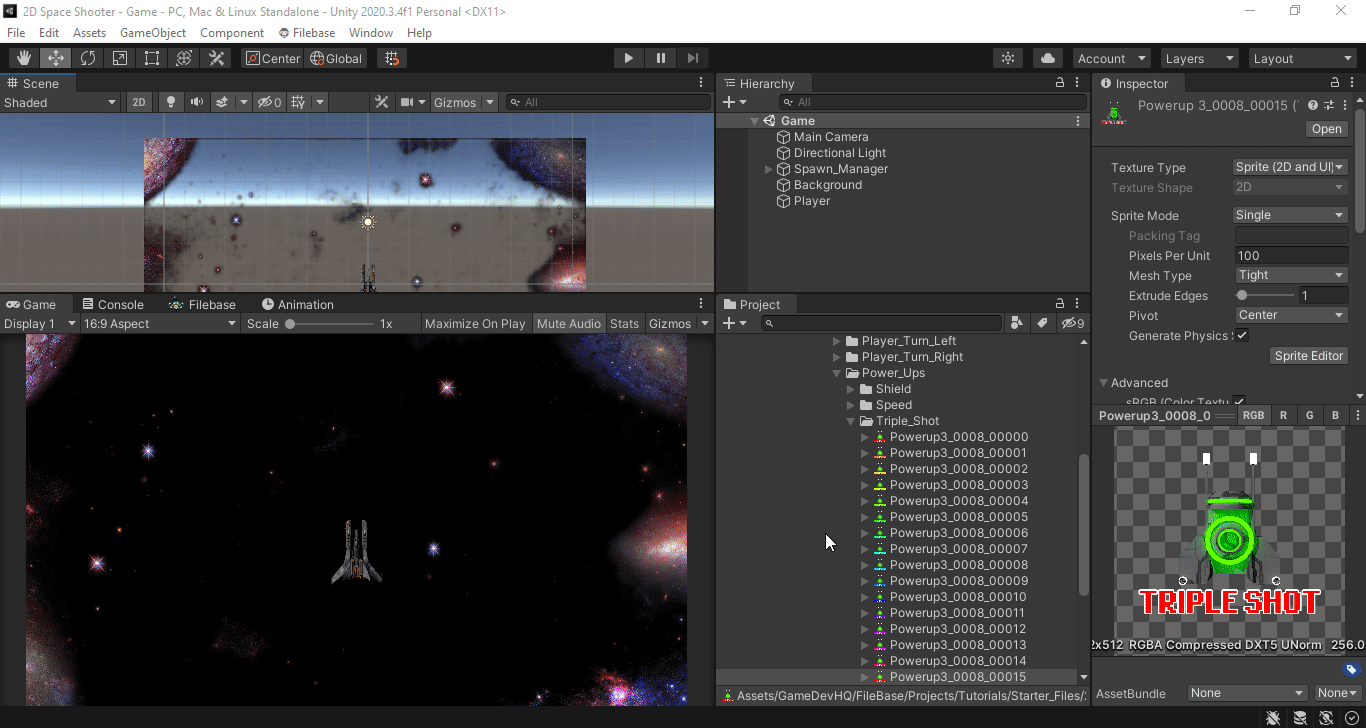Open the Filebase menu
Viewport: 1366px width, 728px height.
(307, 33)
